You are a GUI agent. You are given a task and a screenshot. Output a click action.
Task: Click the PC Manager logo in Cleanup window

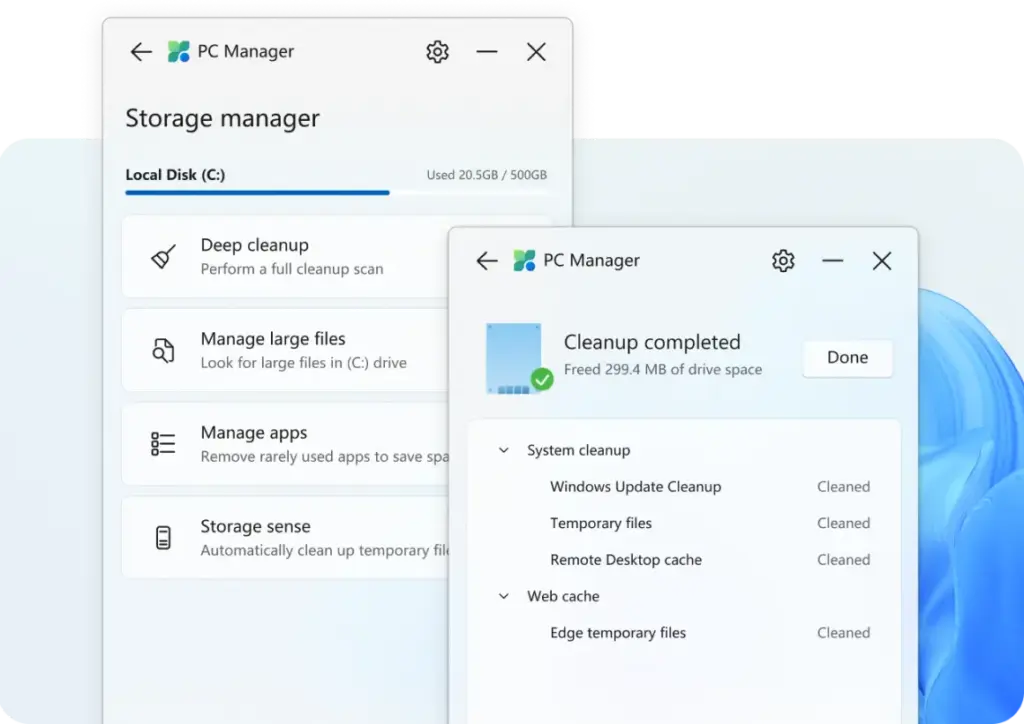[x=524, y=260]
